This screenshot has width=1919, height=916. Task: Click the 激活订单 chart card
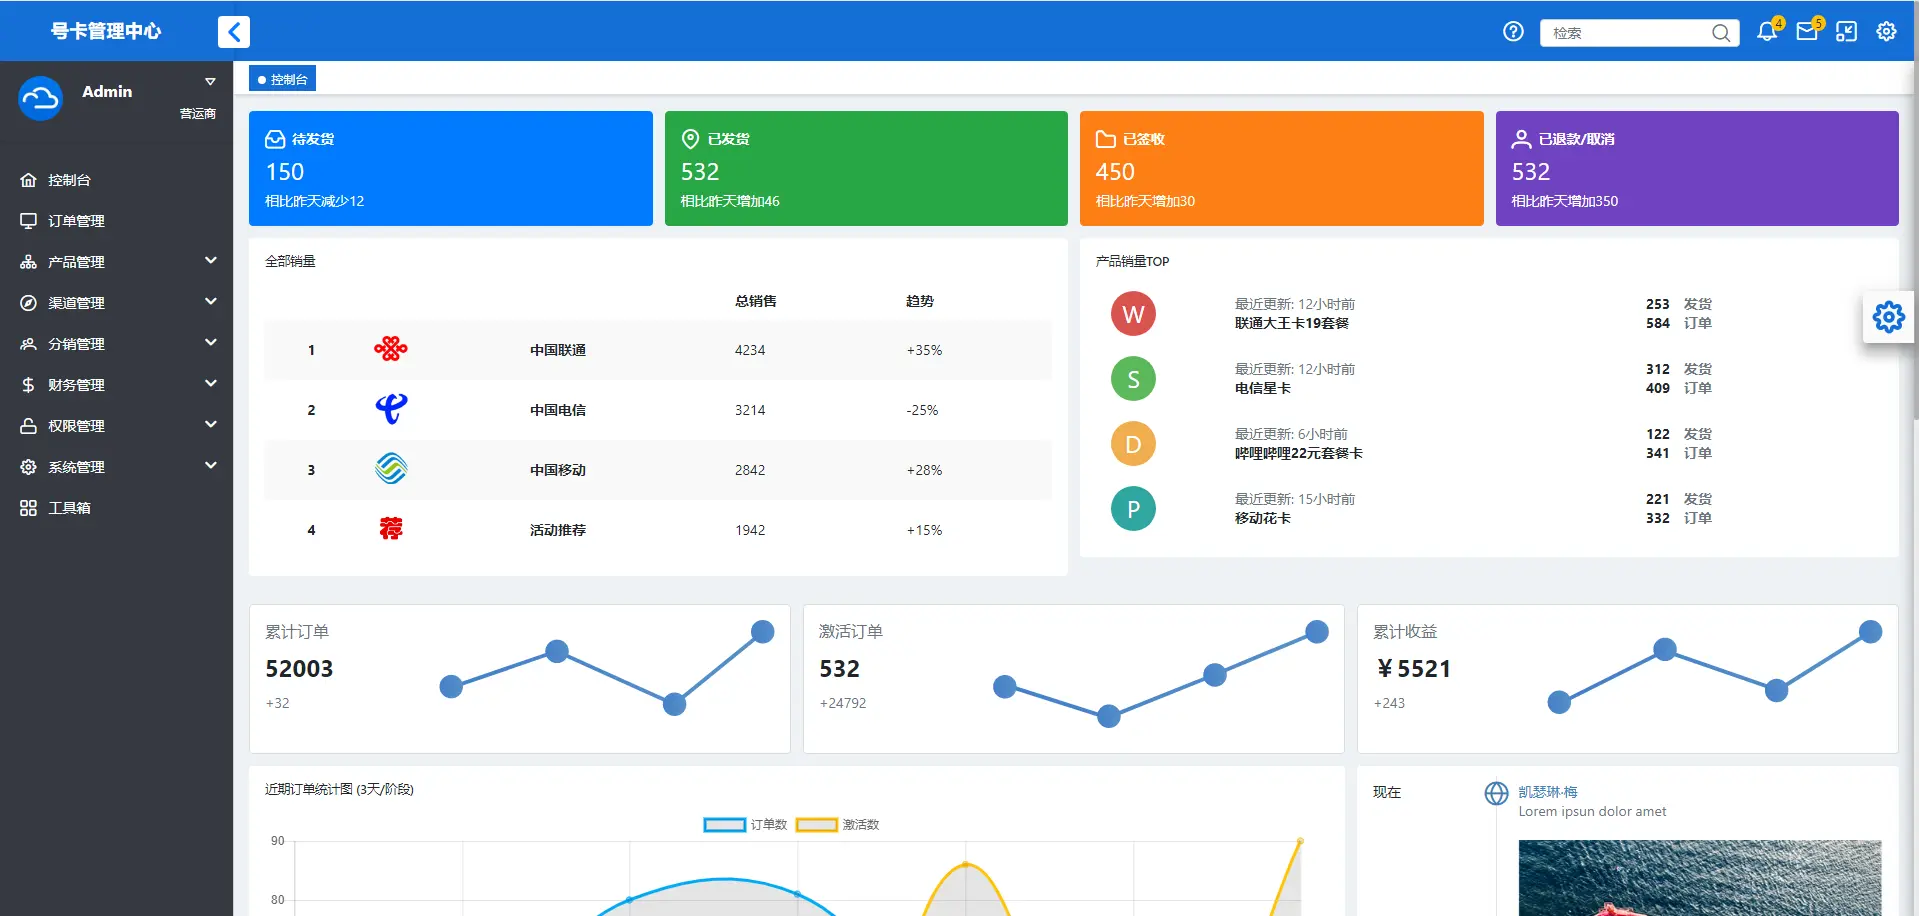pos(1073,679)
